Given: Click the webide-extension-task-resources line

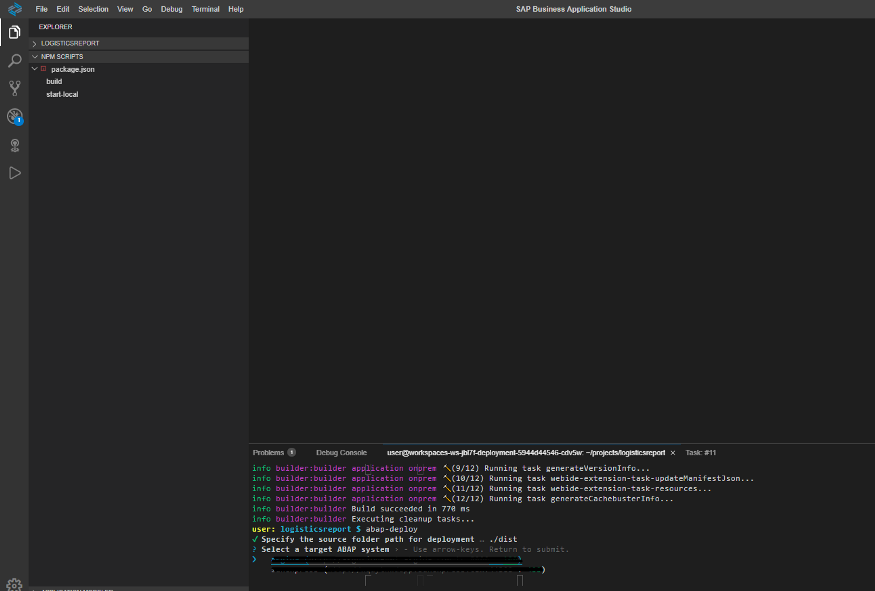Looking at the screenshot, I should point(482,488).
